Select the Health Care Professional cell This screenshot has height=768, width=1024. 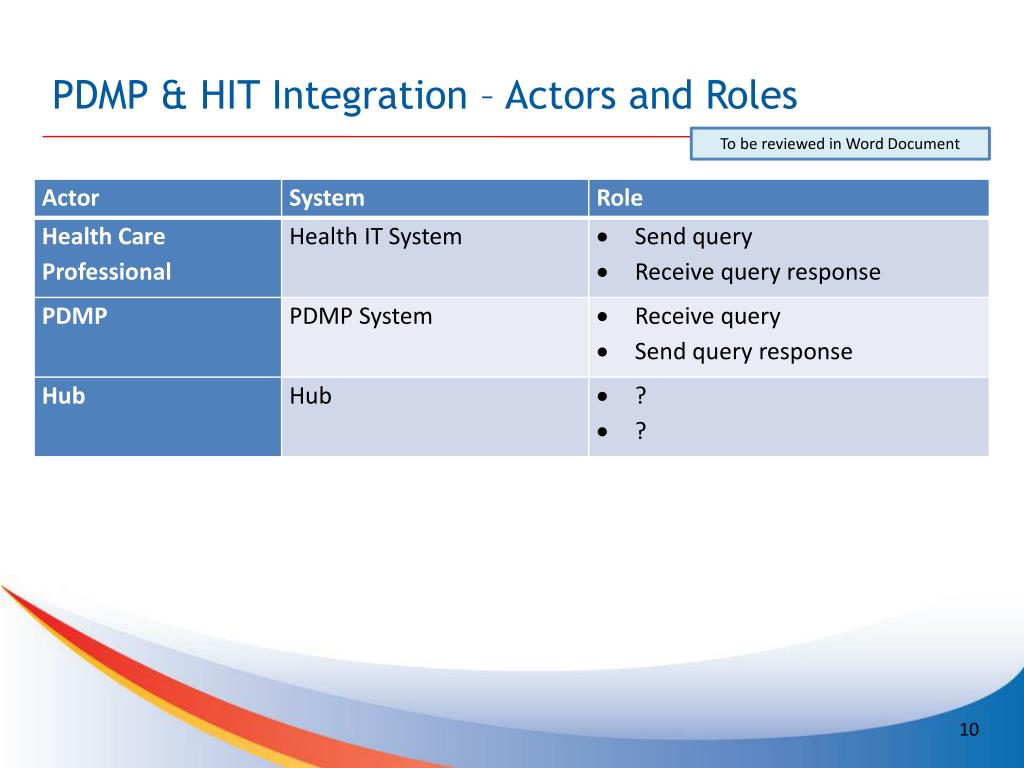point(158,257)
